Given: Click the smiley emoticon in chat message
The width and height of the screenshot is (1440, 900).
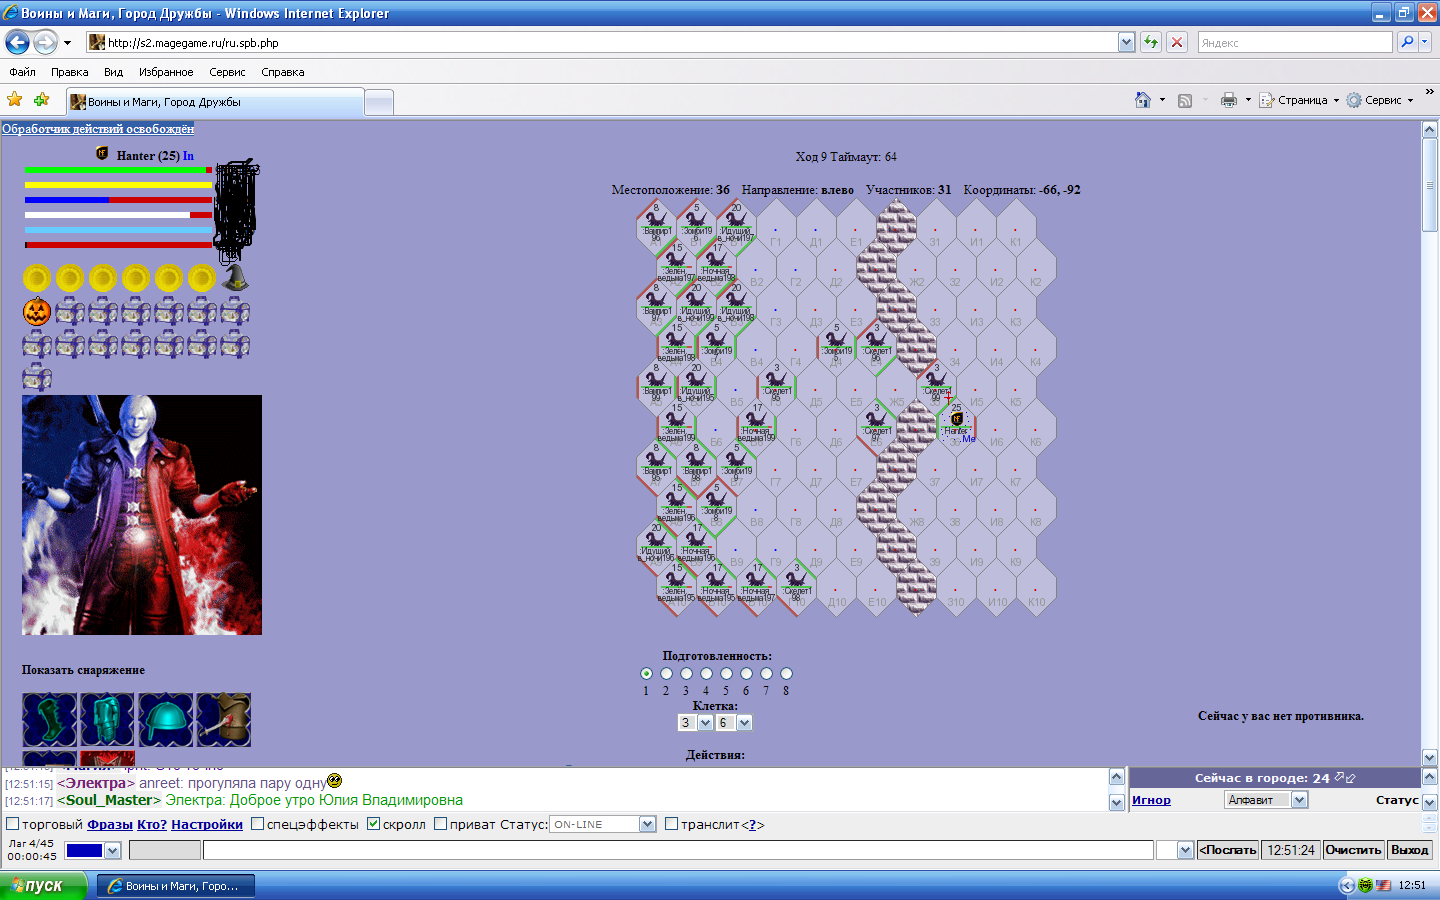Looking at the screenshot, I should [x=335, y=780].
